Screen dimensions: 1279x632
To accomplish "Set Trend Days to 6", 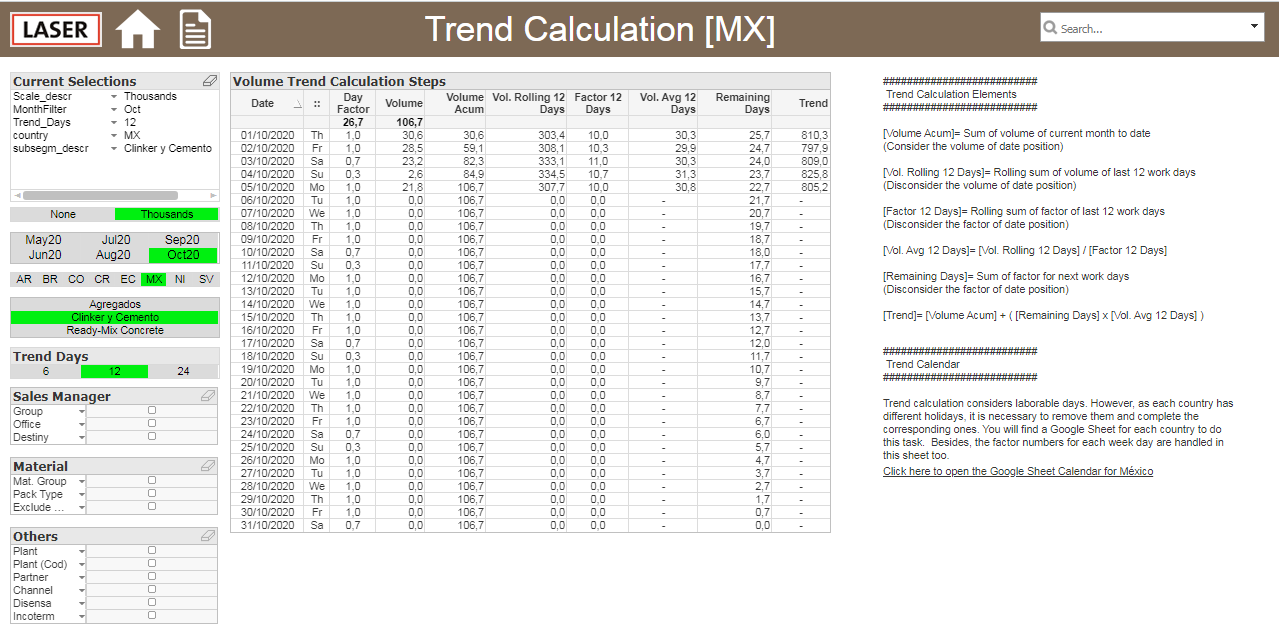I will tap(46, 371).
